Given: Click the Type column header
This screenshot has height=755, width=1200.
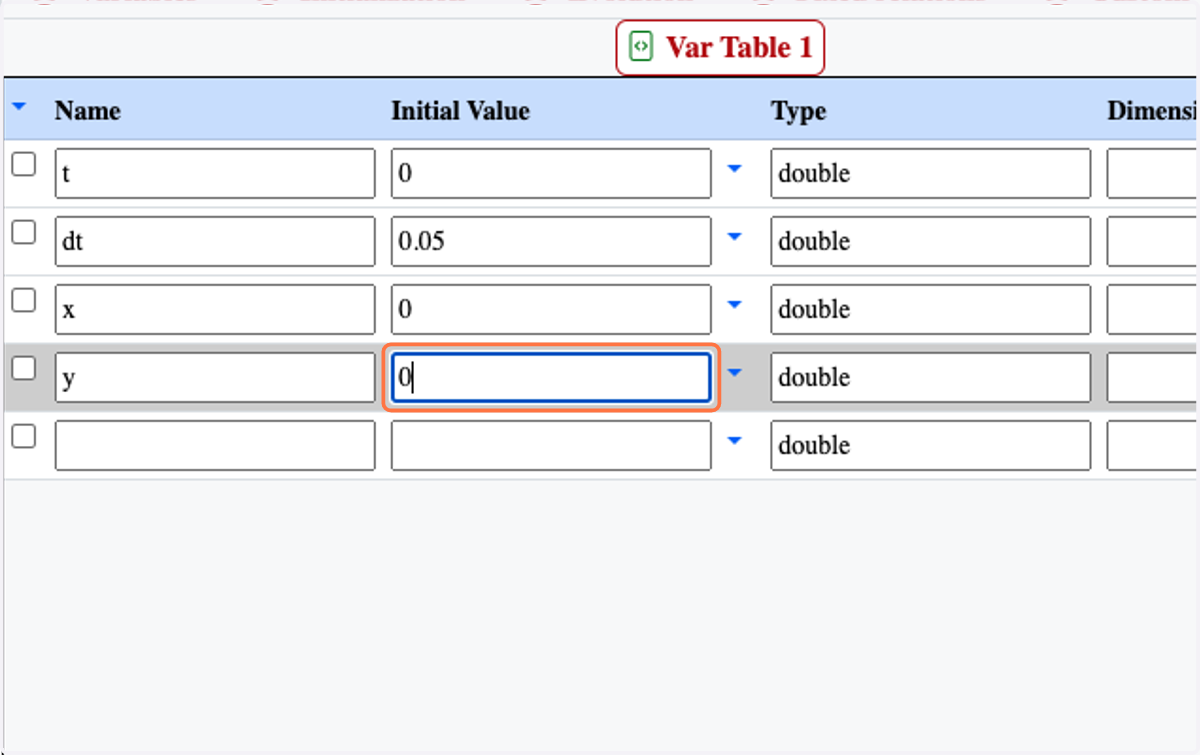Looking at the screenshot, I should [799, 111].
